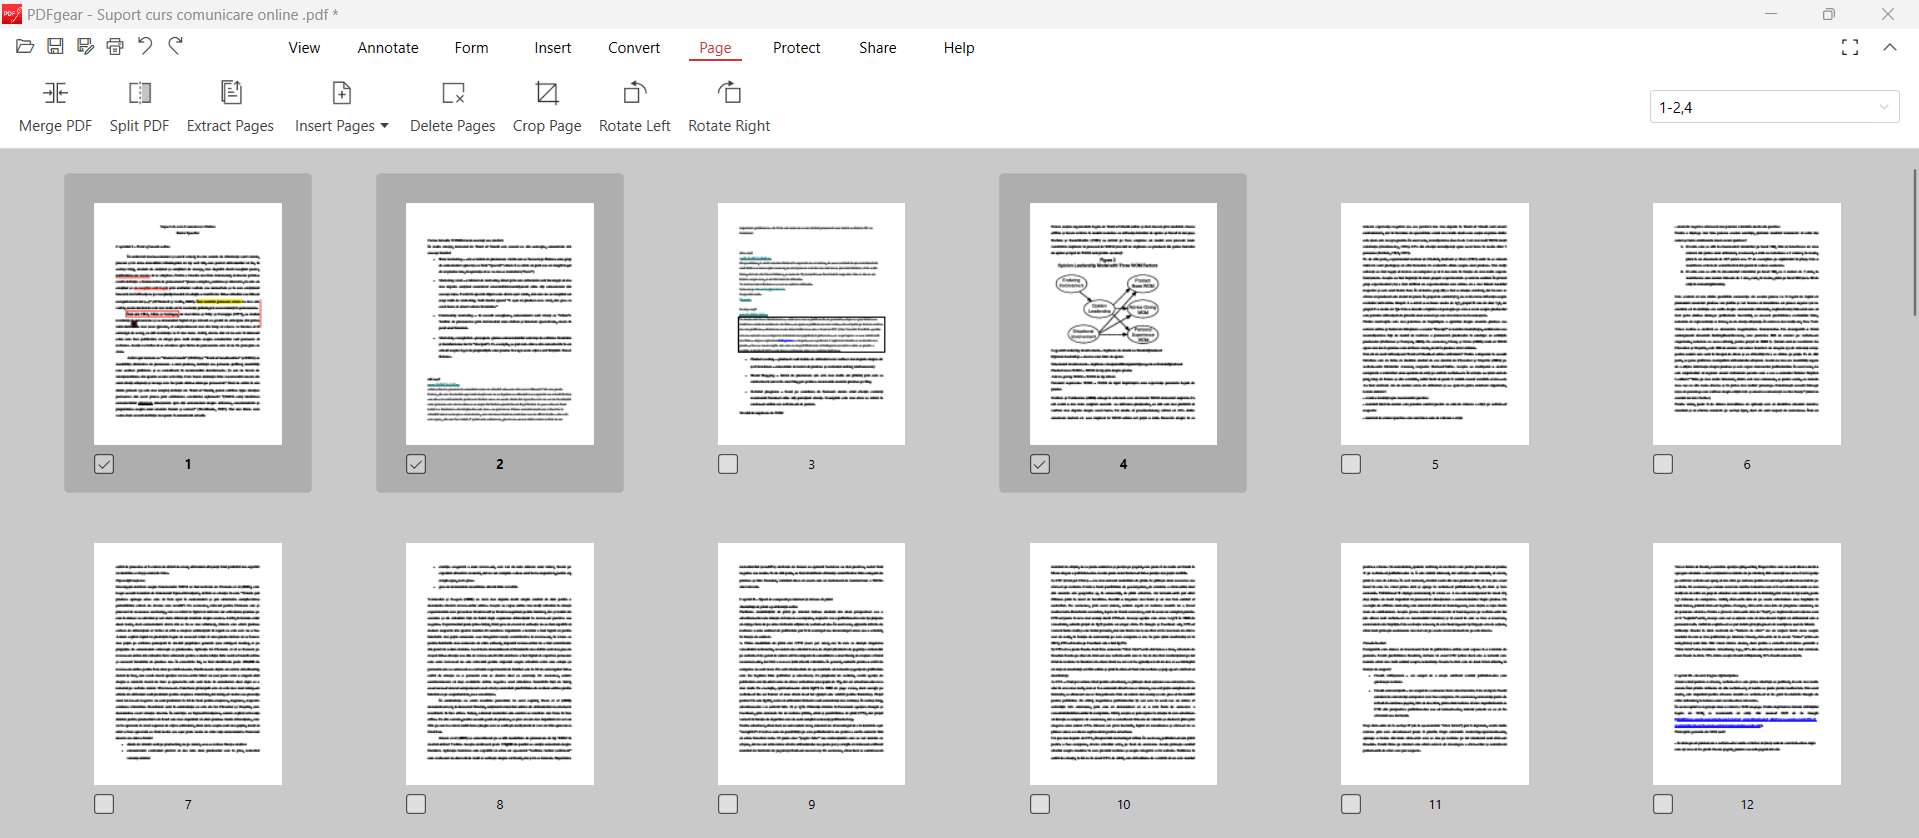Select page 7 thumbnail

[x=188, y=664]
